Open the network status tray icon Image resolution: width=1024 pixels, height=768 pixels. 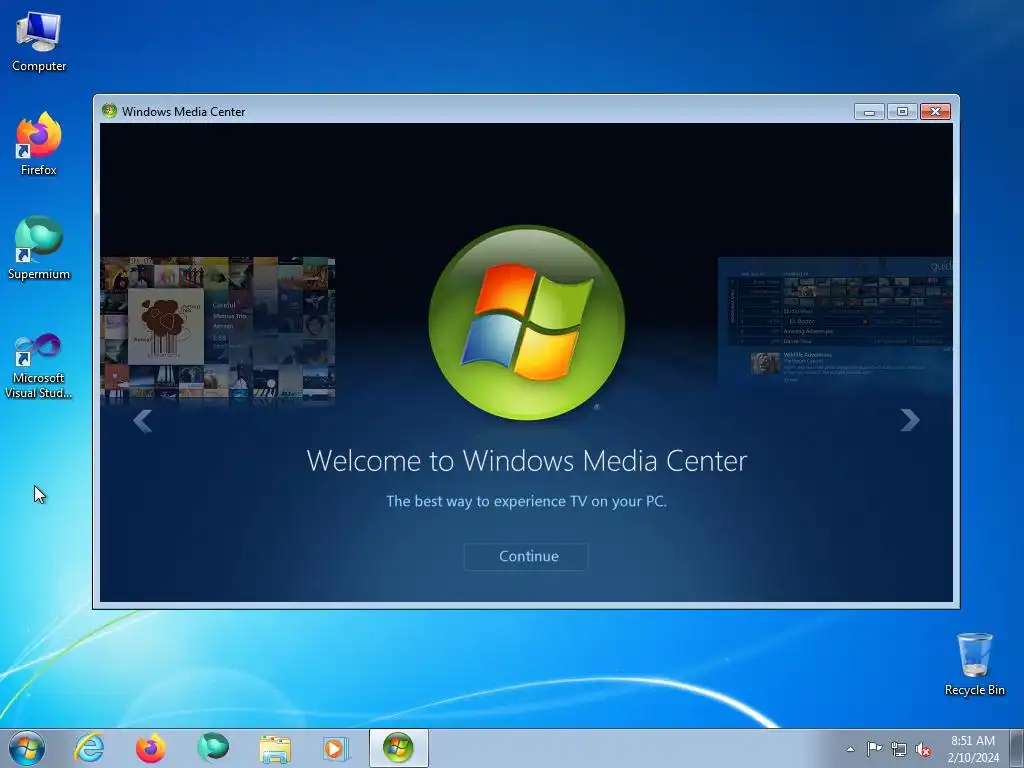[x=899, y=749]
